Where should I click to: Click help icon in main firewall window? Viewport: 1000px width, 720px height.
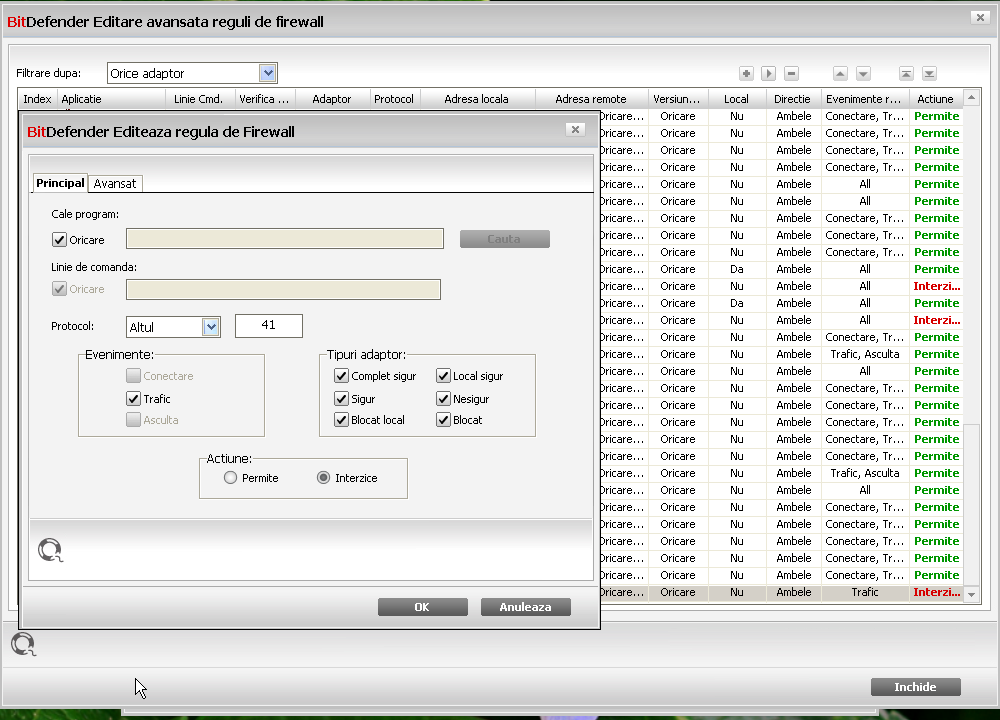coord(23,644)
